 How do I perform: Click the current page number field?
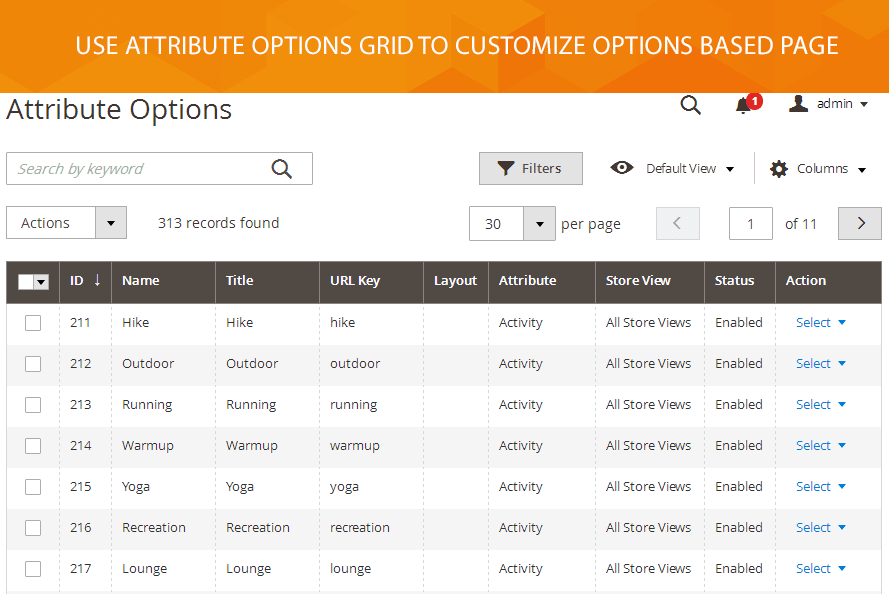click(750, 224)
